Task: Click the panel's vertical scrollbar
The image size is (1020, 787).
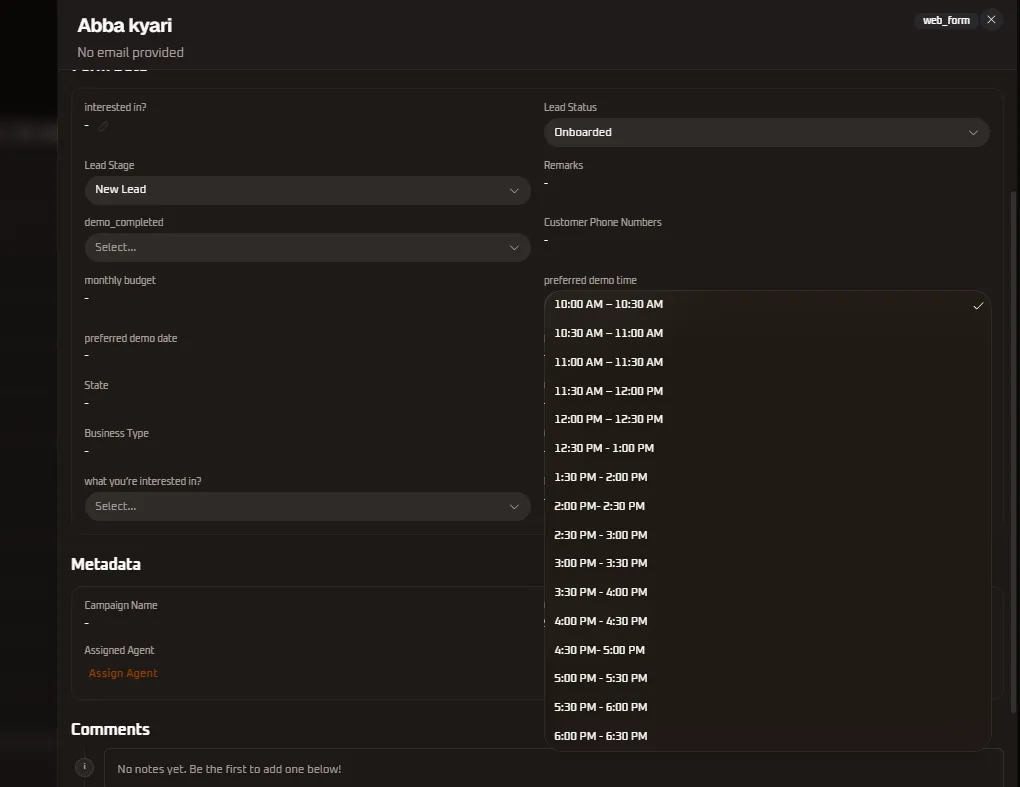Action: point(1013,452)
